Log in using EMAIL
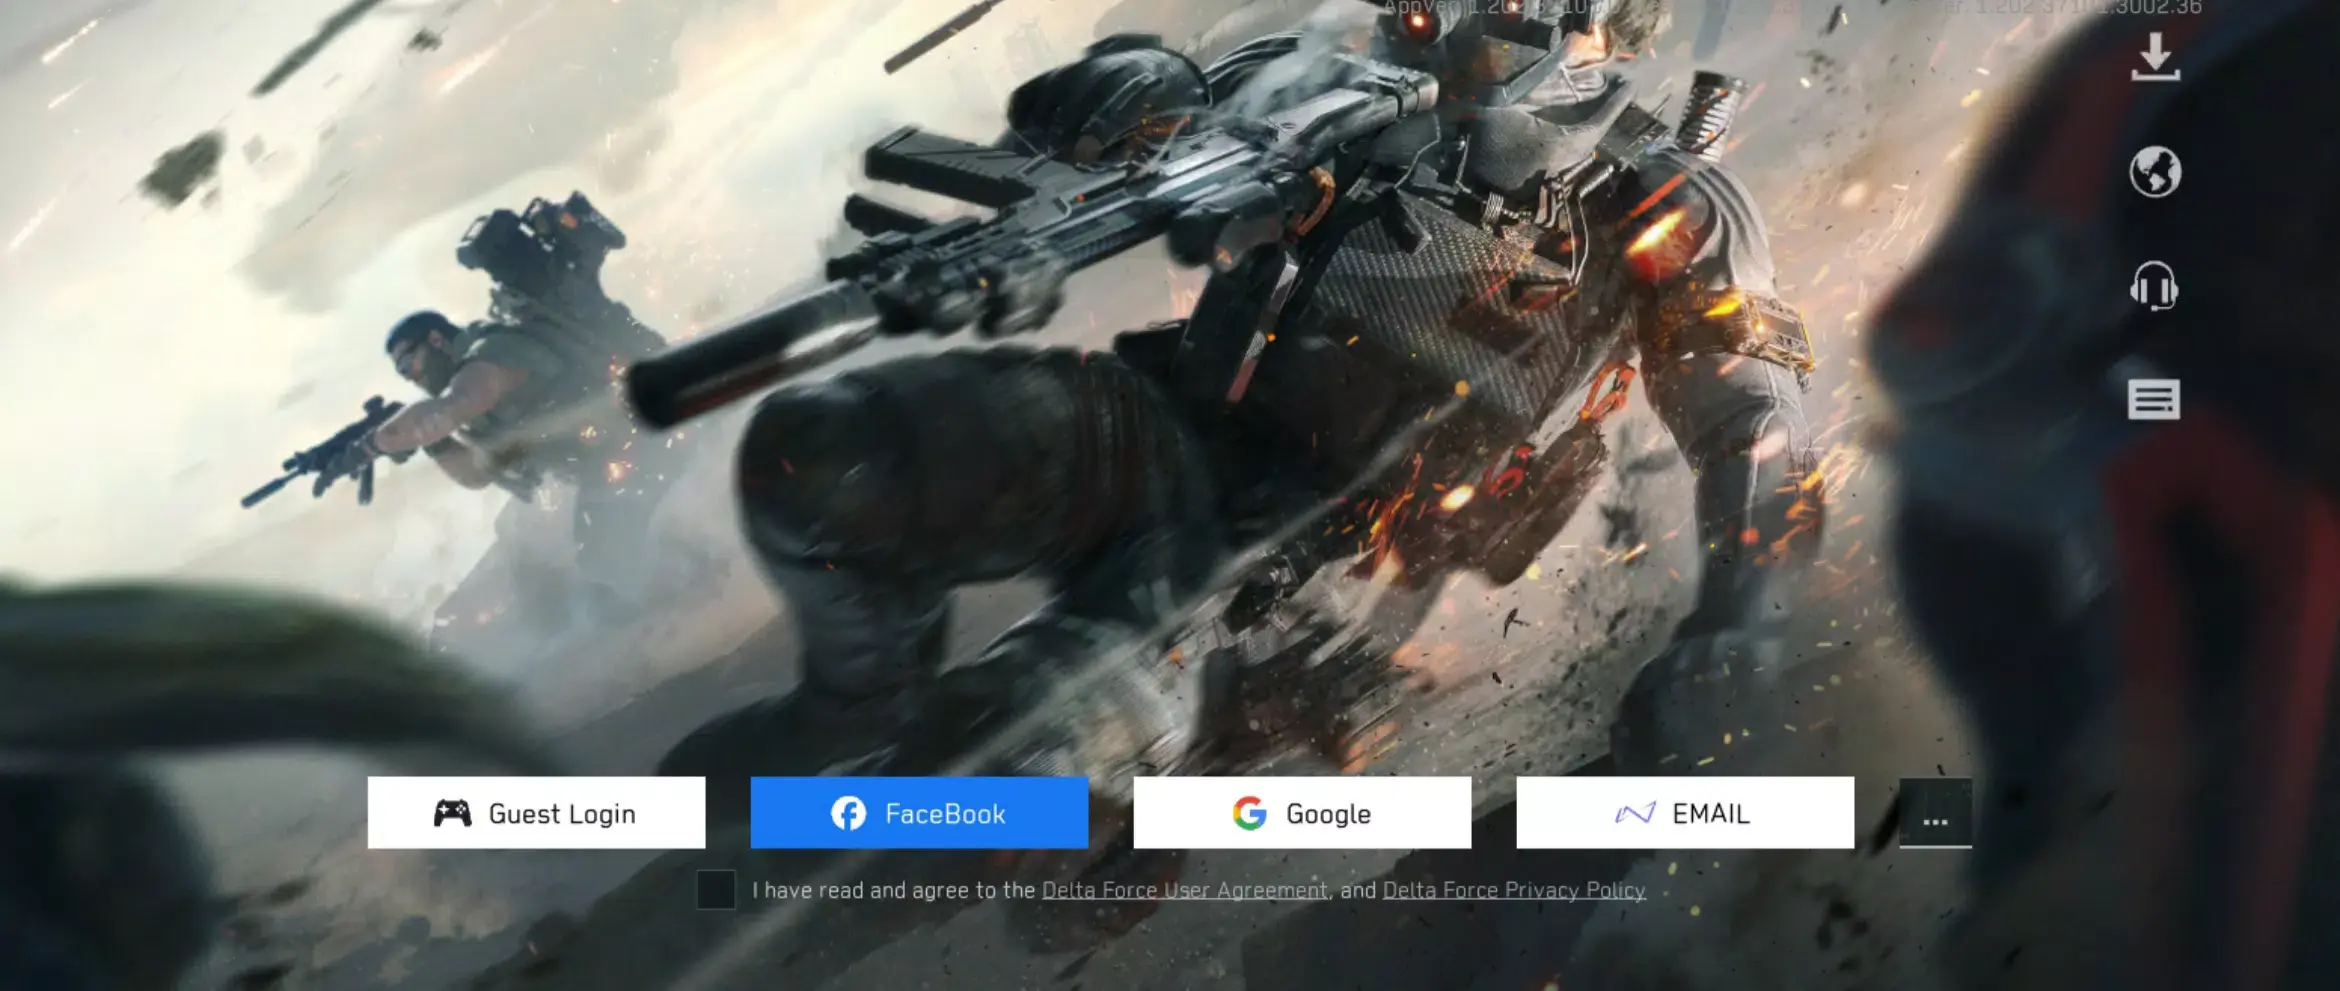 tap(1684, 813)
